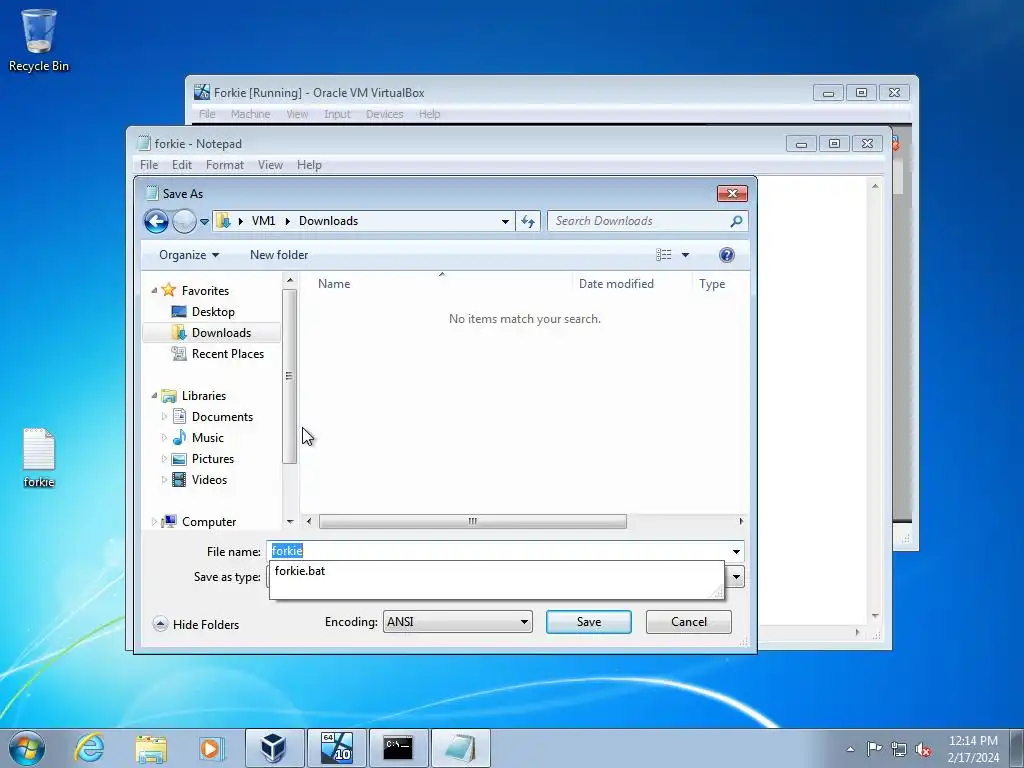Select Documents library
1024x768 pixels.
click(x=222, y=417)
